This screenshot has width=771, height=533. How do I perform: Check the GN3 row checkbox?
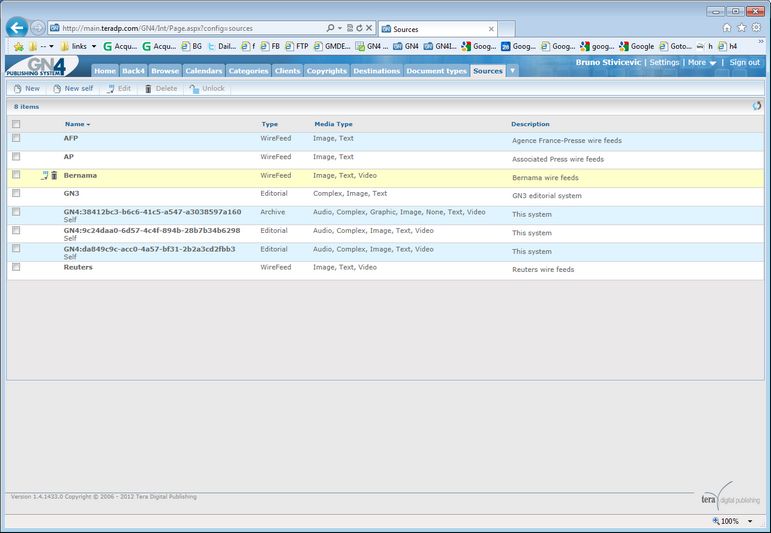coord(16,193)
